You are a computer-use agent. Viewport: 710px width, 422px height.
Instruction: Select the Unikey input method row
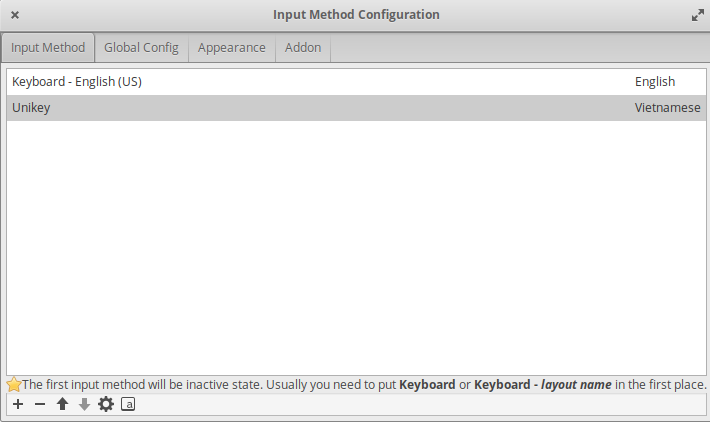pos(31,108)
